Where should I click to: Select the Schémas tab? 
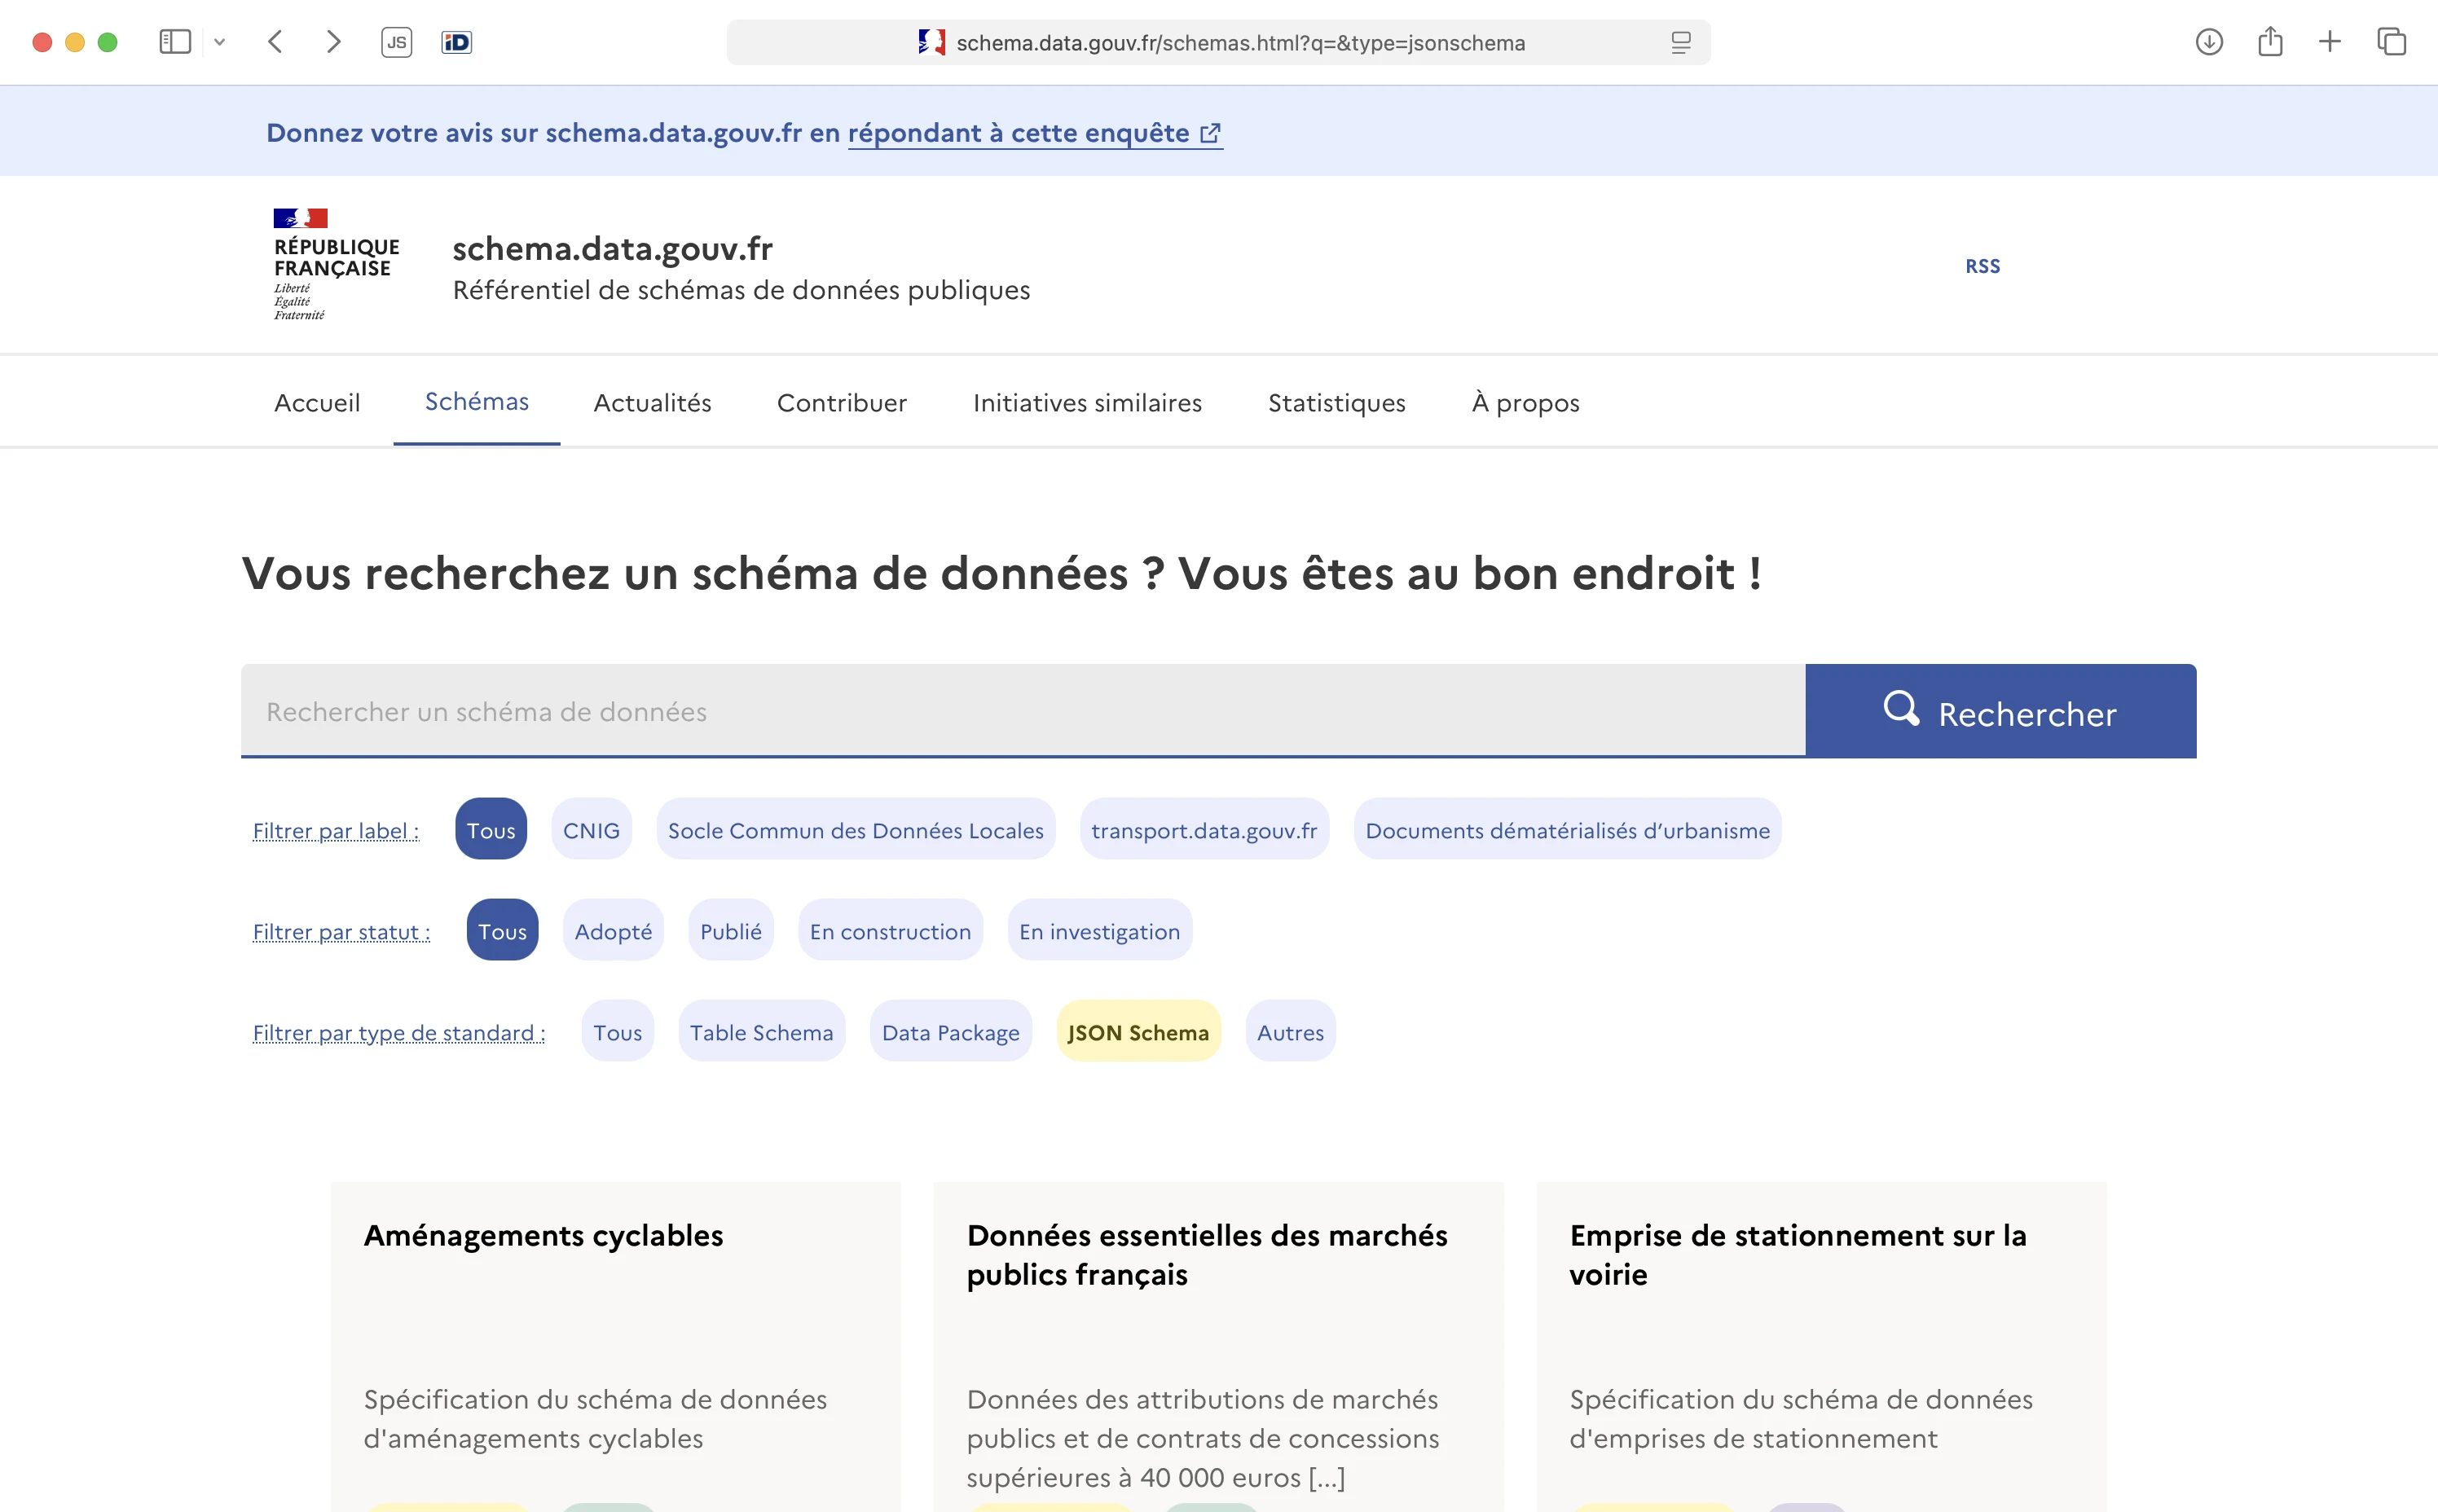click(477, 402)
